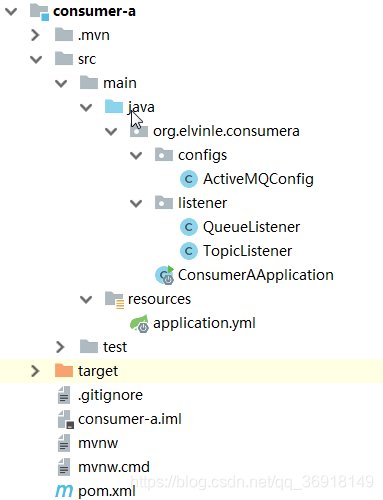Image resolution: width=383 pixels, height=500 pixels.
Task: Select the QueueListener class name
Action: pyautogui.click(x=252, y=227)
